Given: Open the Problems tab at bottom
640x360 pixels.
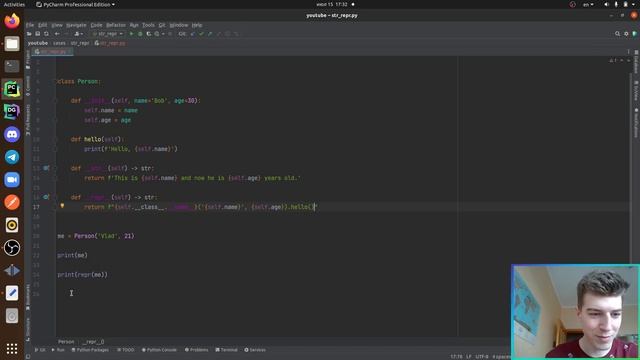Looking at the screenshot, I should [196, 350].
